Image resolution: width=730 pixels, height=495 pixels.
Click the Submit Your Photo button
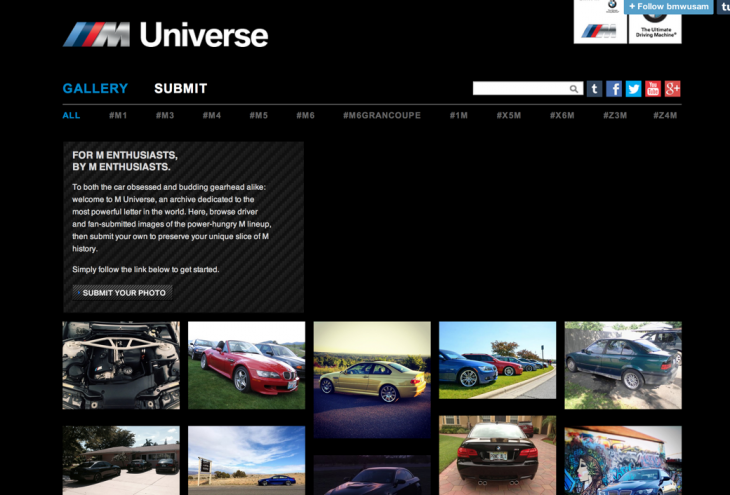122,293
